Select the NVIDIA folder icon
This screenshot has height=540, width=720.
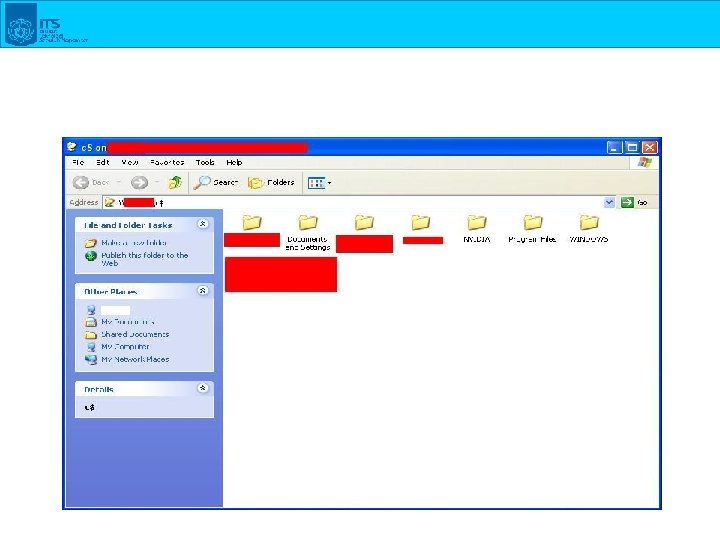tap(477, 222)
